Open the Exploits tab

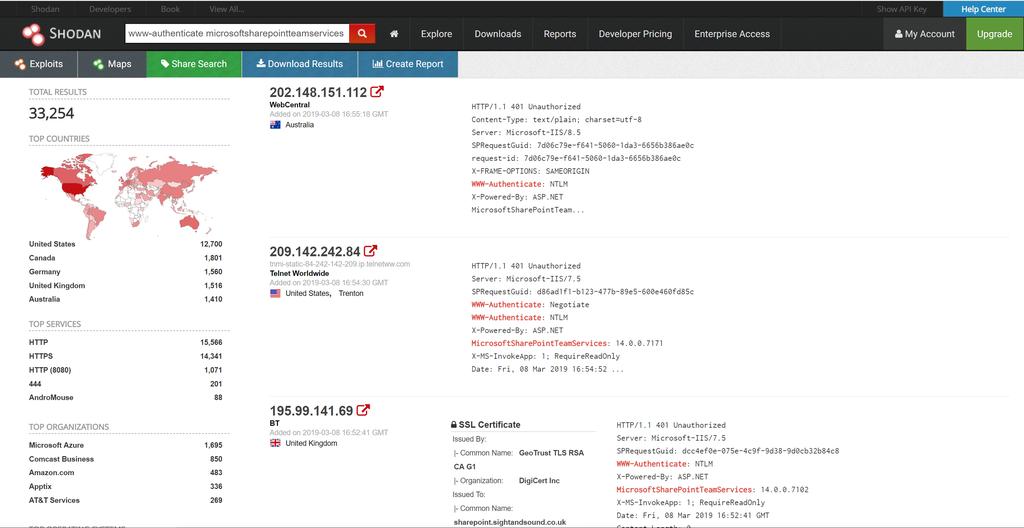(39, 64)
